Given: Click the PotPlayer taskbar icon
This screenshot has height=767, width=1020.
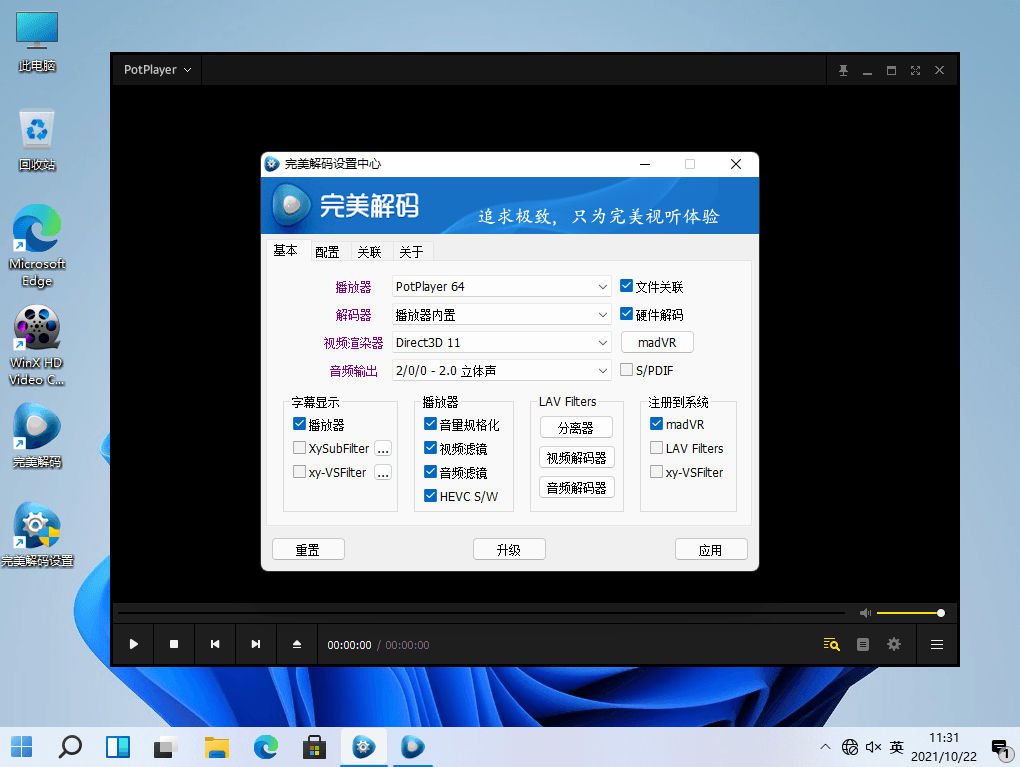Looking at the screenshot, I should tap(412, 747).
